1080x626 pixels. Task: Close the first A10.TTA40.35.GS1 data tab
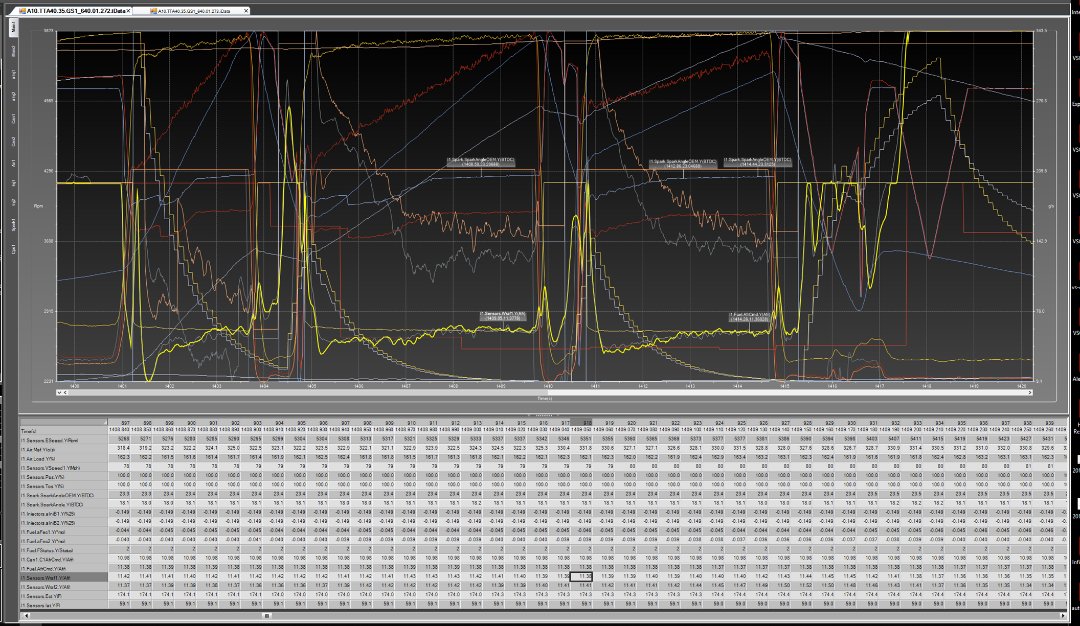pyautogui.click(x=129, y=11)
